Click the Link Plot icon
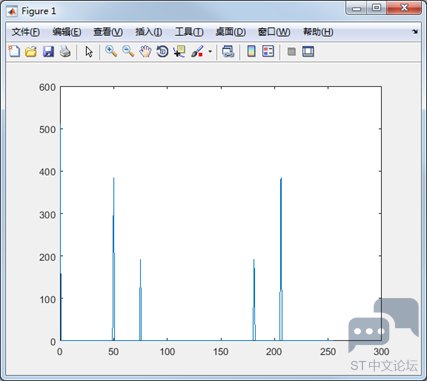The image size is (427, 381). 228,52
